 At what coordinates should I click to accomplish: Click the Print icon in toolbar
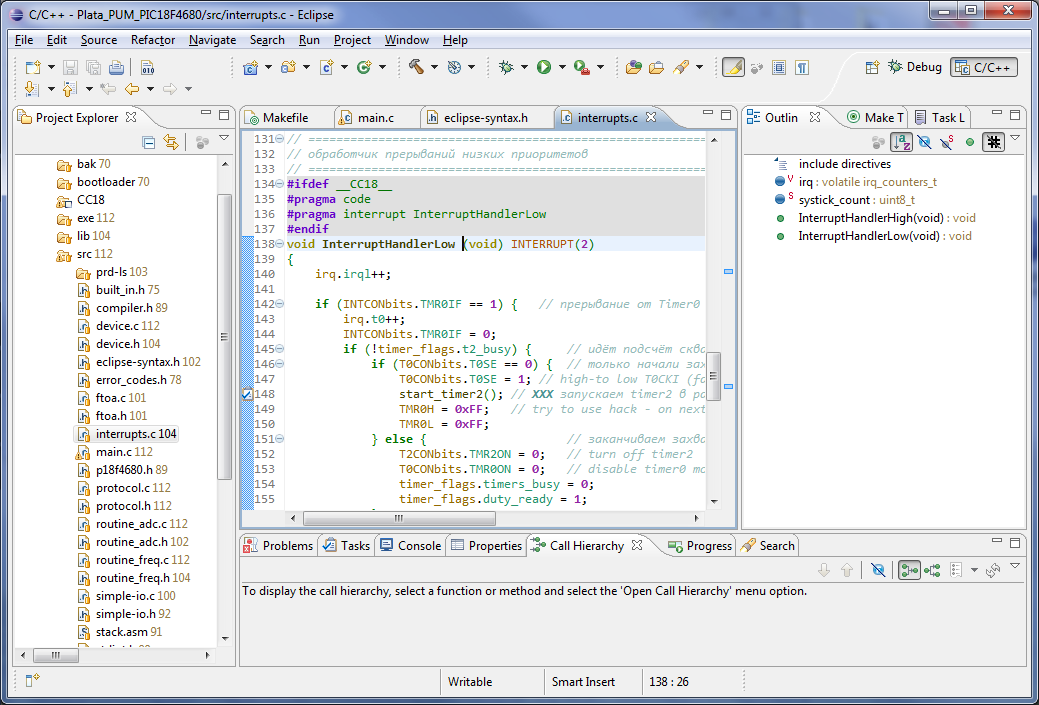(x=116, y=68)
